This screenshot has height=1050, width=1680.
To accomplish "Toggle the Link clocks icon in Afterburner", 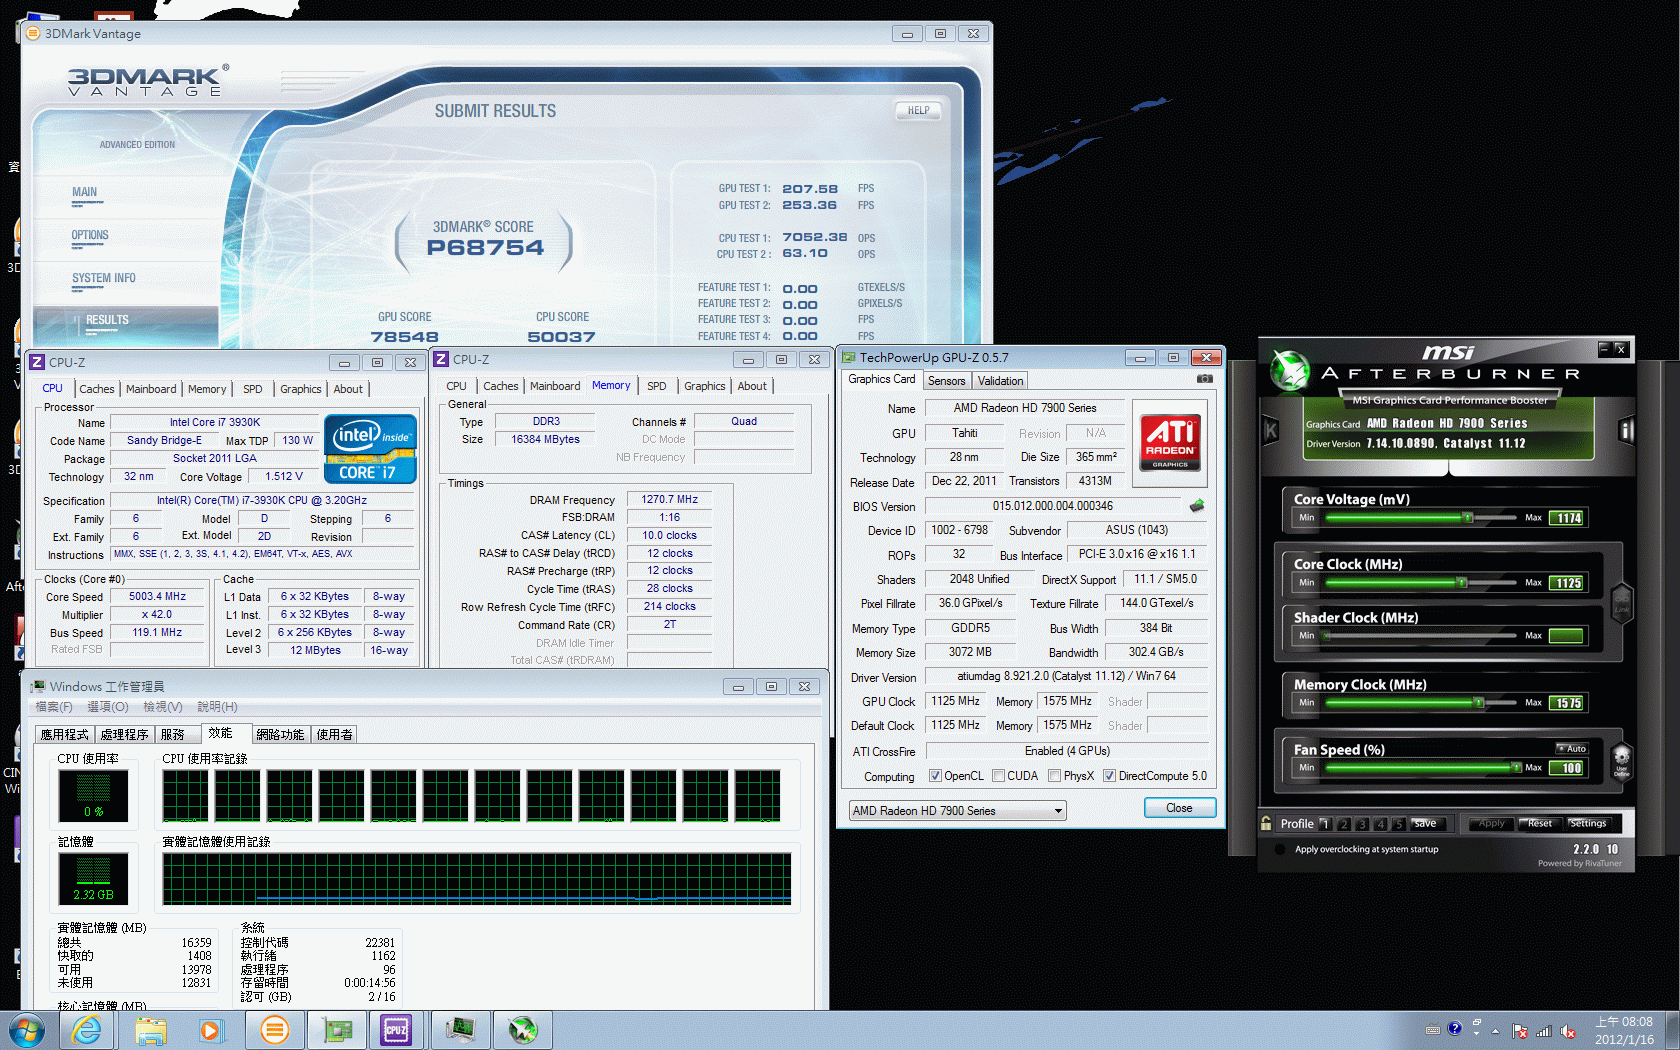I will [x=1622, y=606].
